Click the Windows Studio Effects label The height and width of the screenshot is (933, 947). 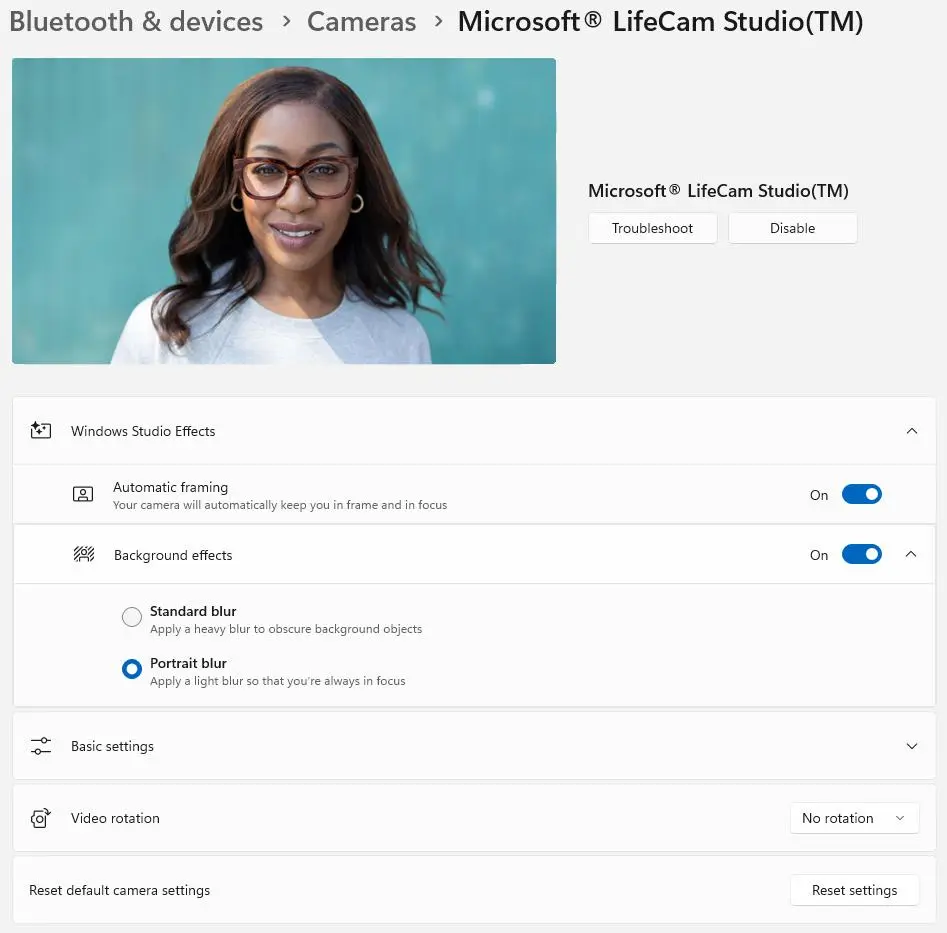[143, 431]
